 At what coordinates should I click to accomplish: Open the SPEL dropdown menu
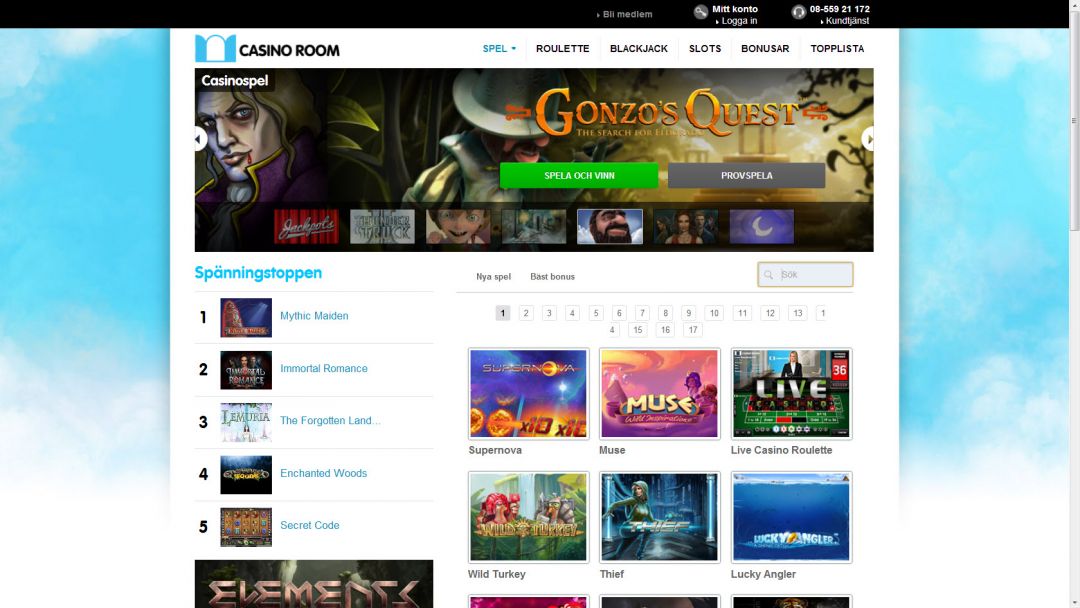click(x=499, y=48)
